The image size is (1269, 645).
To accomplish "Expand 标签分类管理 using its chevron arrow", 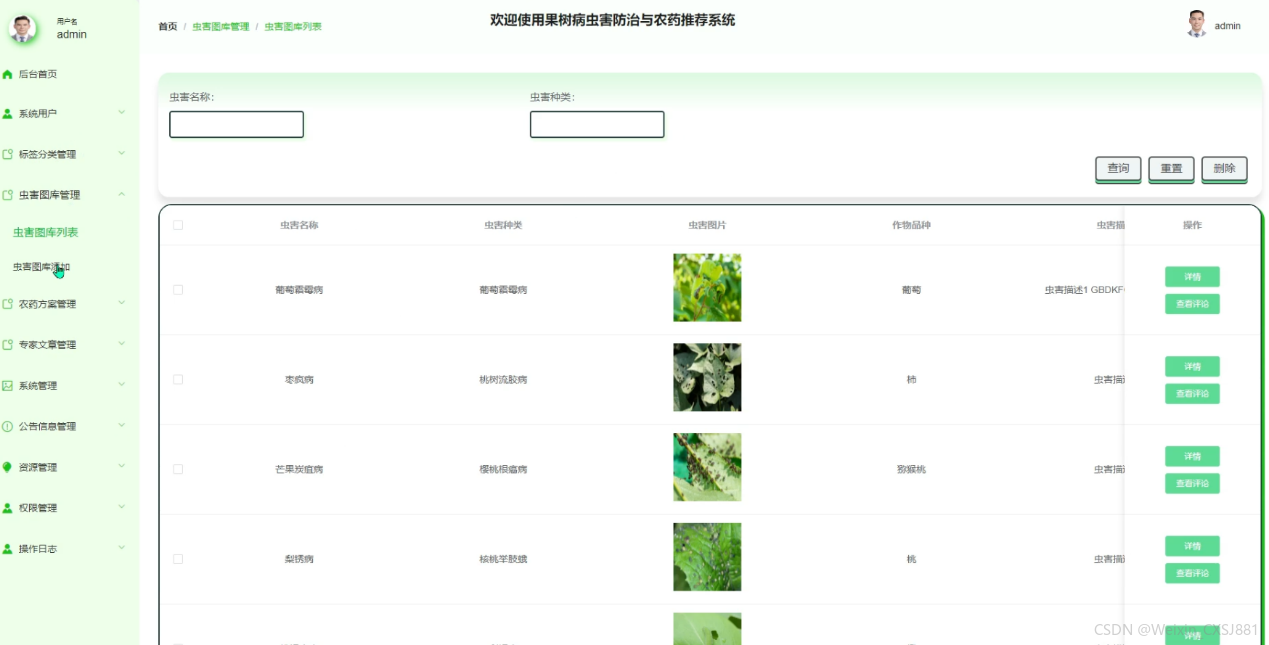I will pyautogui.click(x=122, y=153).
